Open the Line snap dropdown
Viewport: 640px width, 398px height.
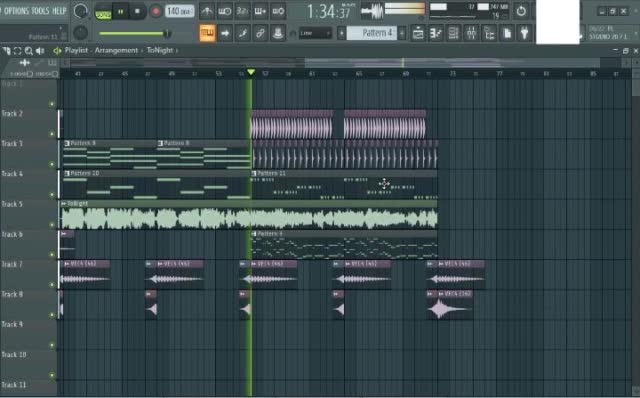tap(315, 33)
